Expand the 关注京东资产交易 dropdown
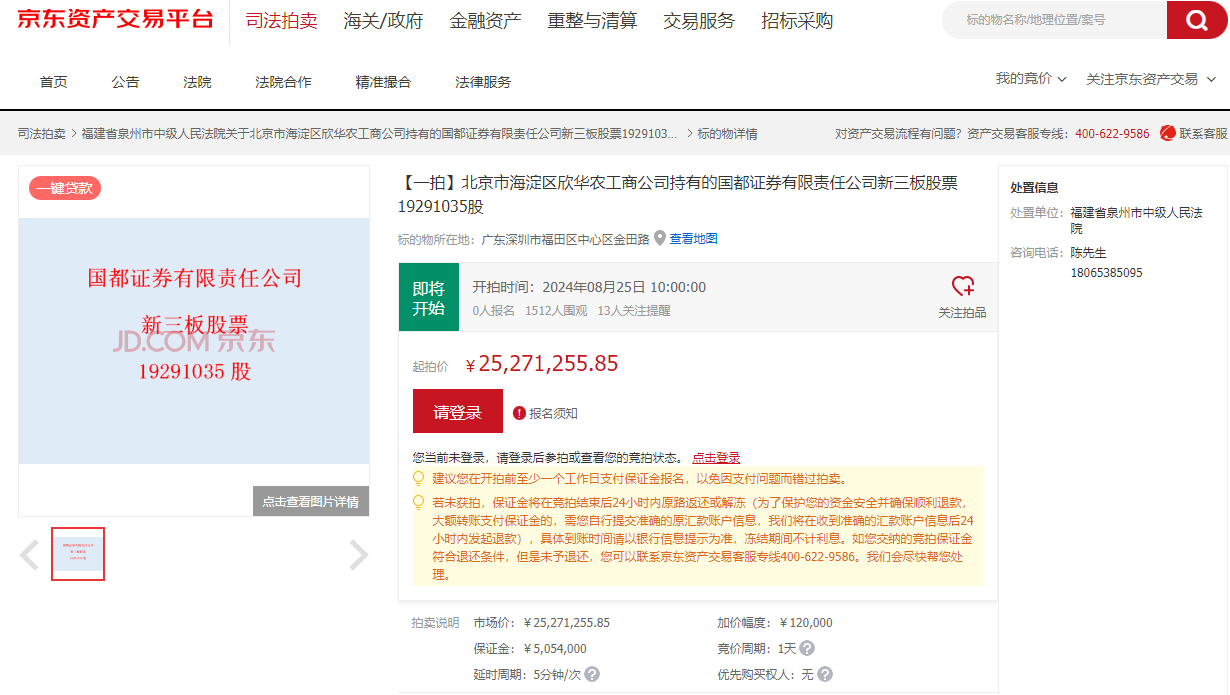This screenshot has width=1230, height=695. point(1150,79)
